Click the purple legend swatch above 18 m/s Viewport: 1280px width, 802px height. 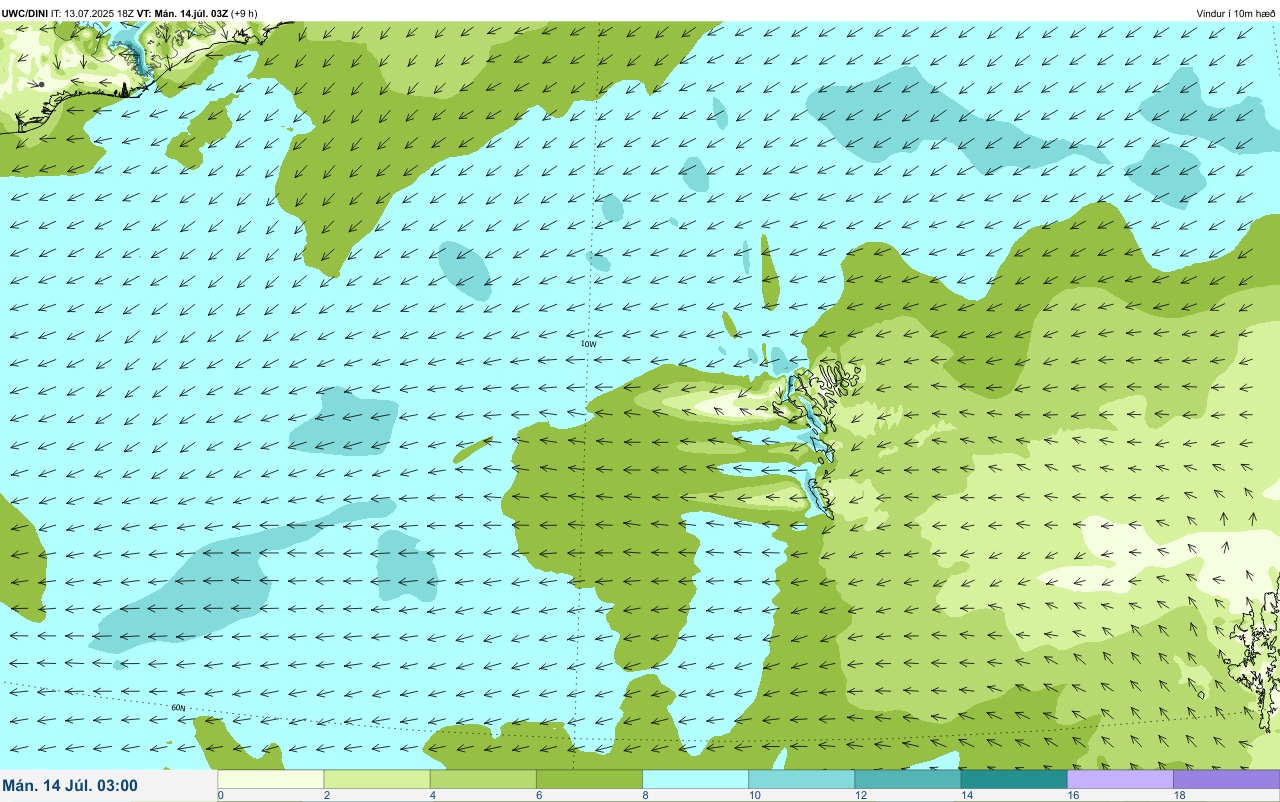coord(1226,779)
